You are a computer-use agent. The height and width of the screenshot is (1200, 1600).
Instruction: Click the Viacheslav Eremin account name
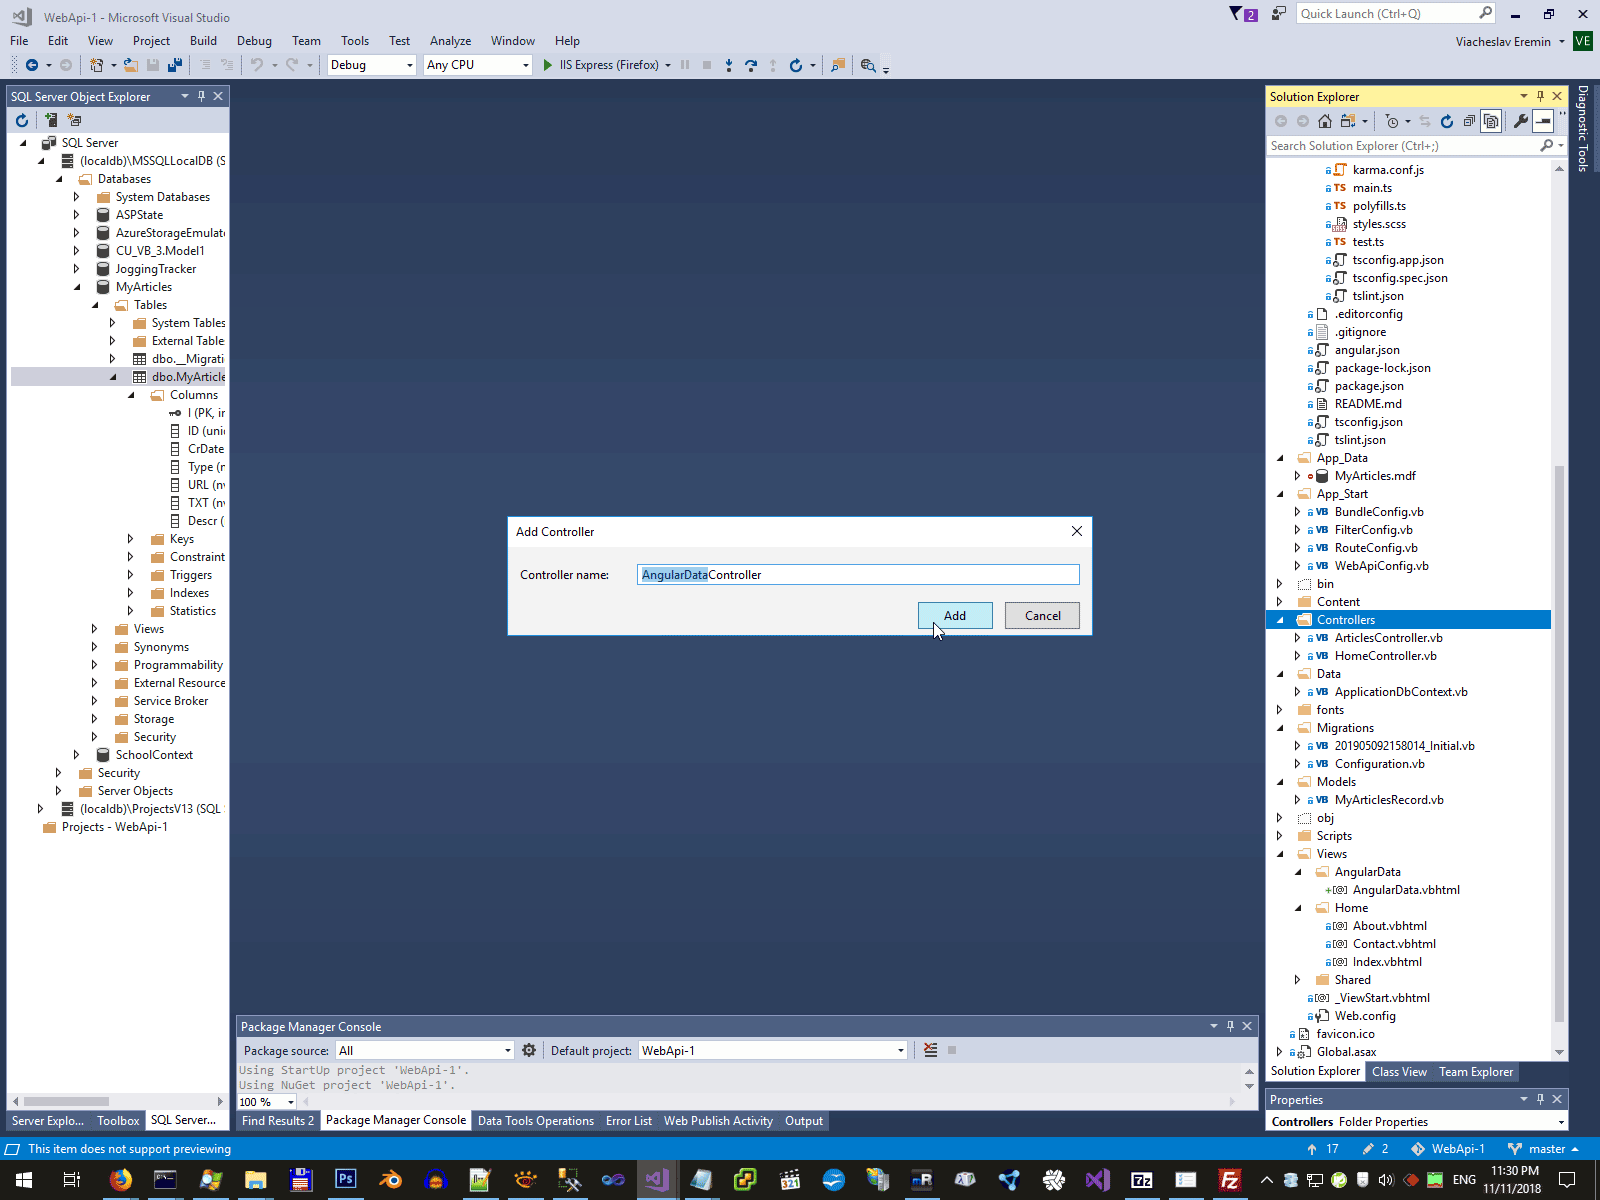click(x=1503, y=41)
